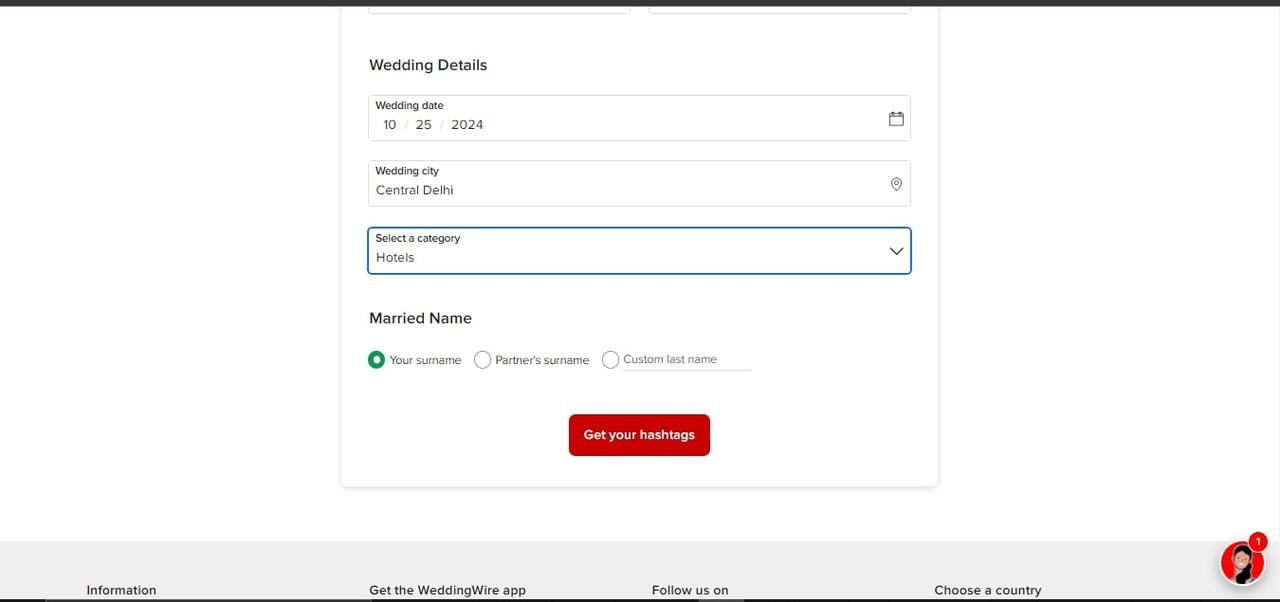Click the Get the WeddingWire app heading
The height and width of the screenshot is (602, 1280).
coord(447,590)
